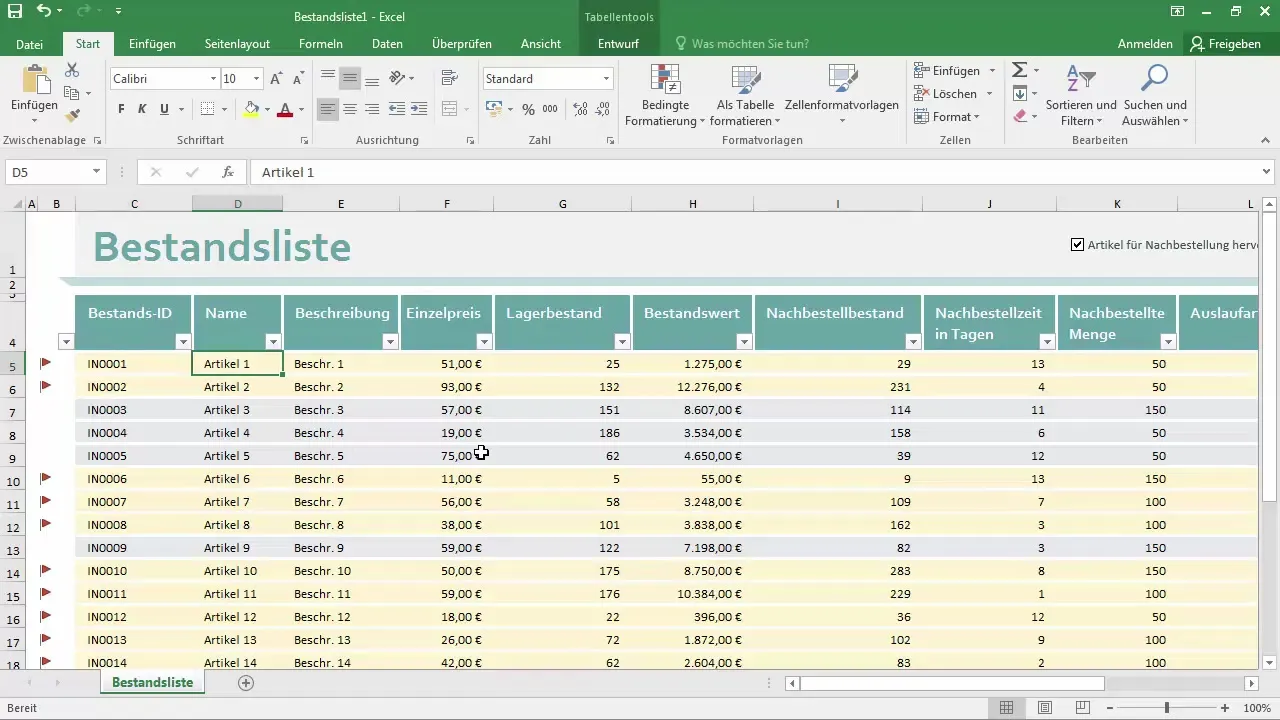Click the Save icon in quick access toolbar
Screen dimensions: 1280x720
click(14, 12)
